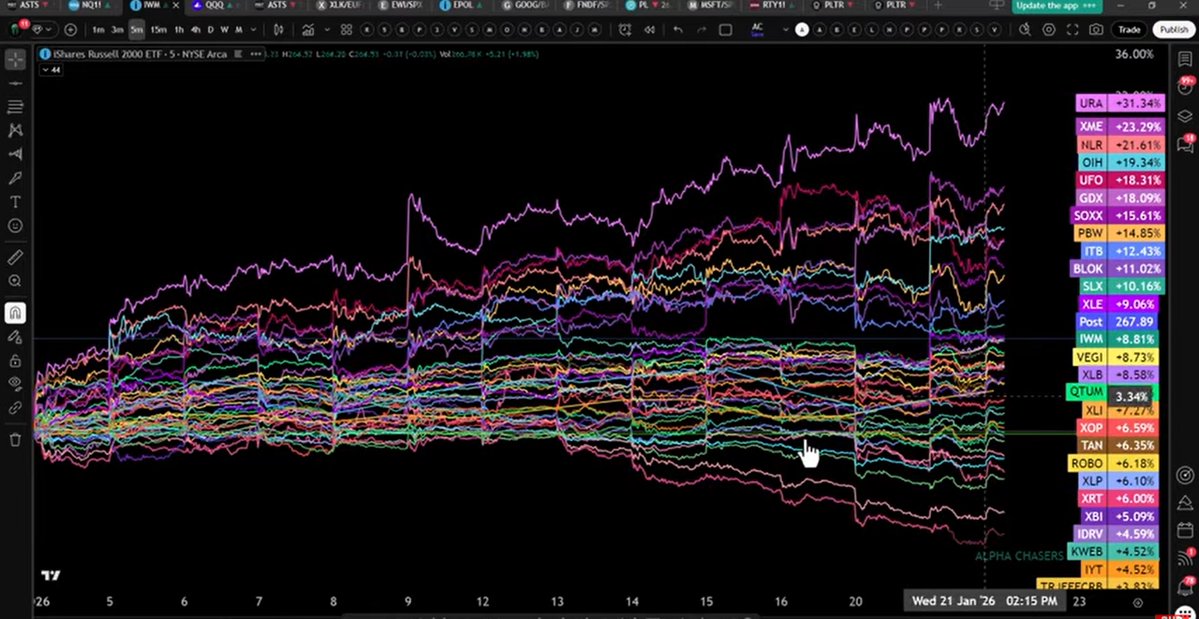Viewport: 1199px width, 619px height.
Task: Open a new tab with plus
Action: click(x=938, y=5)
